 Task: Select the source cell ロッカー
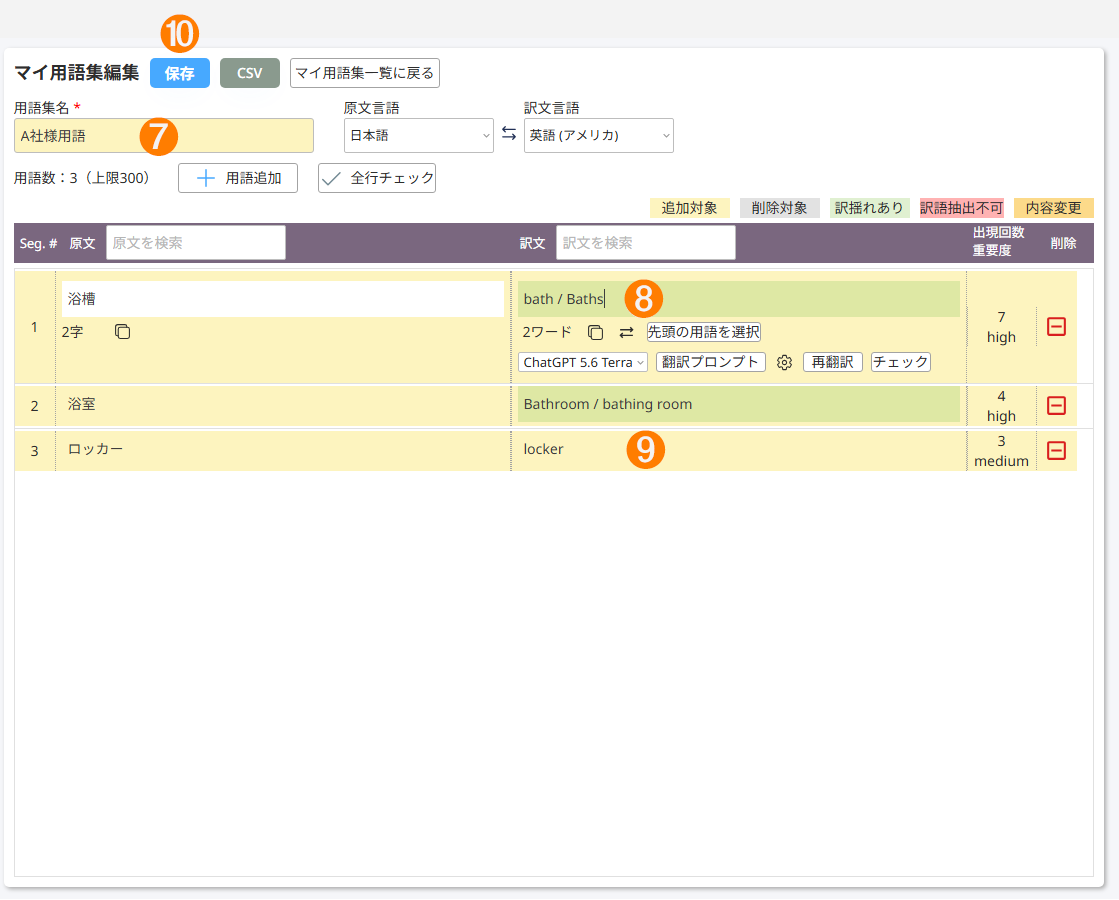pos(283,450)
